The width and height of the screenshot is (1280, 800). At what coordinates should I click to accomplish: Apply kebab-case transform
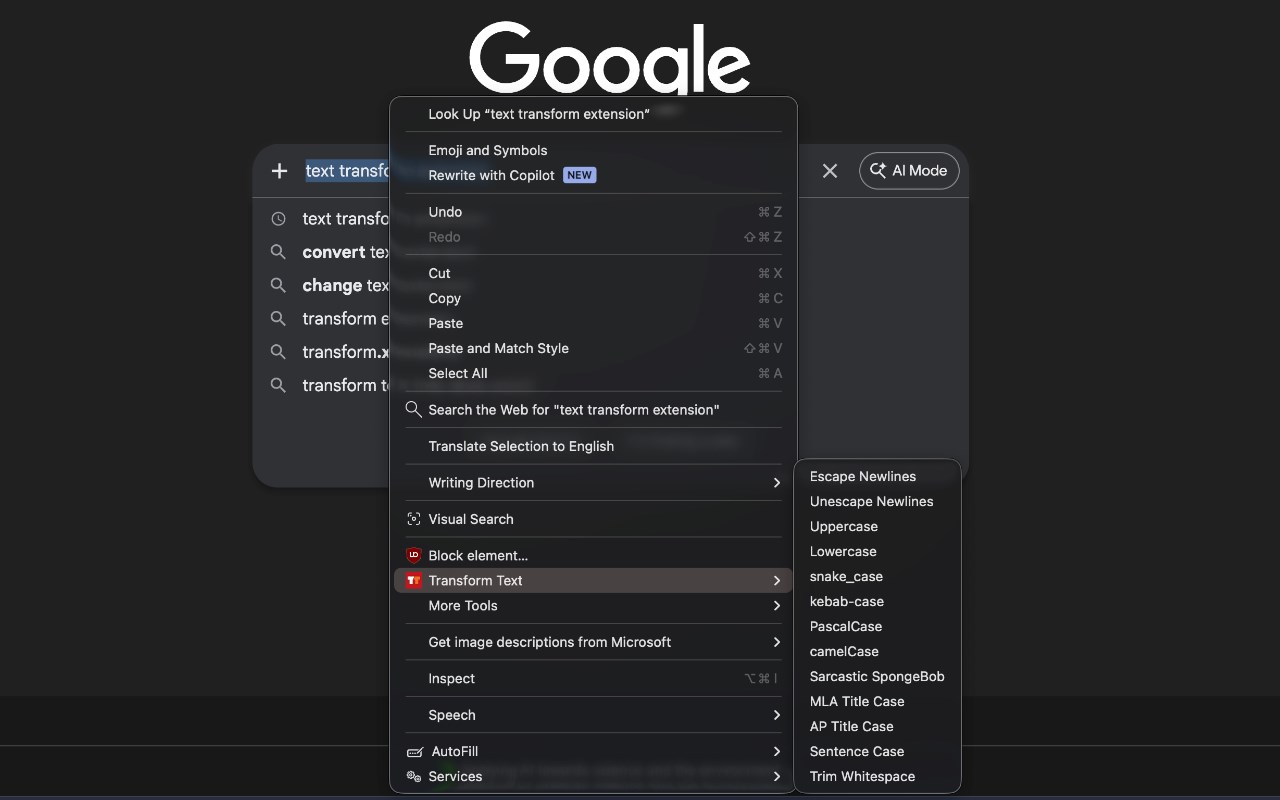tap(877, 601)
